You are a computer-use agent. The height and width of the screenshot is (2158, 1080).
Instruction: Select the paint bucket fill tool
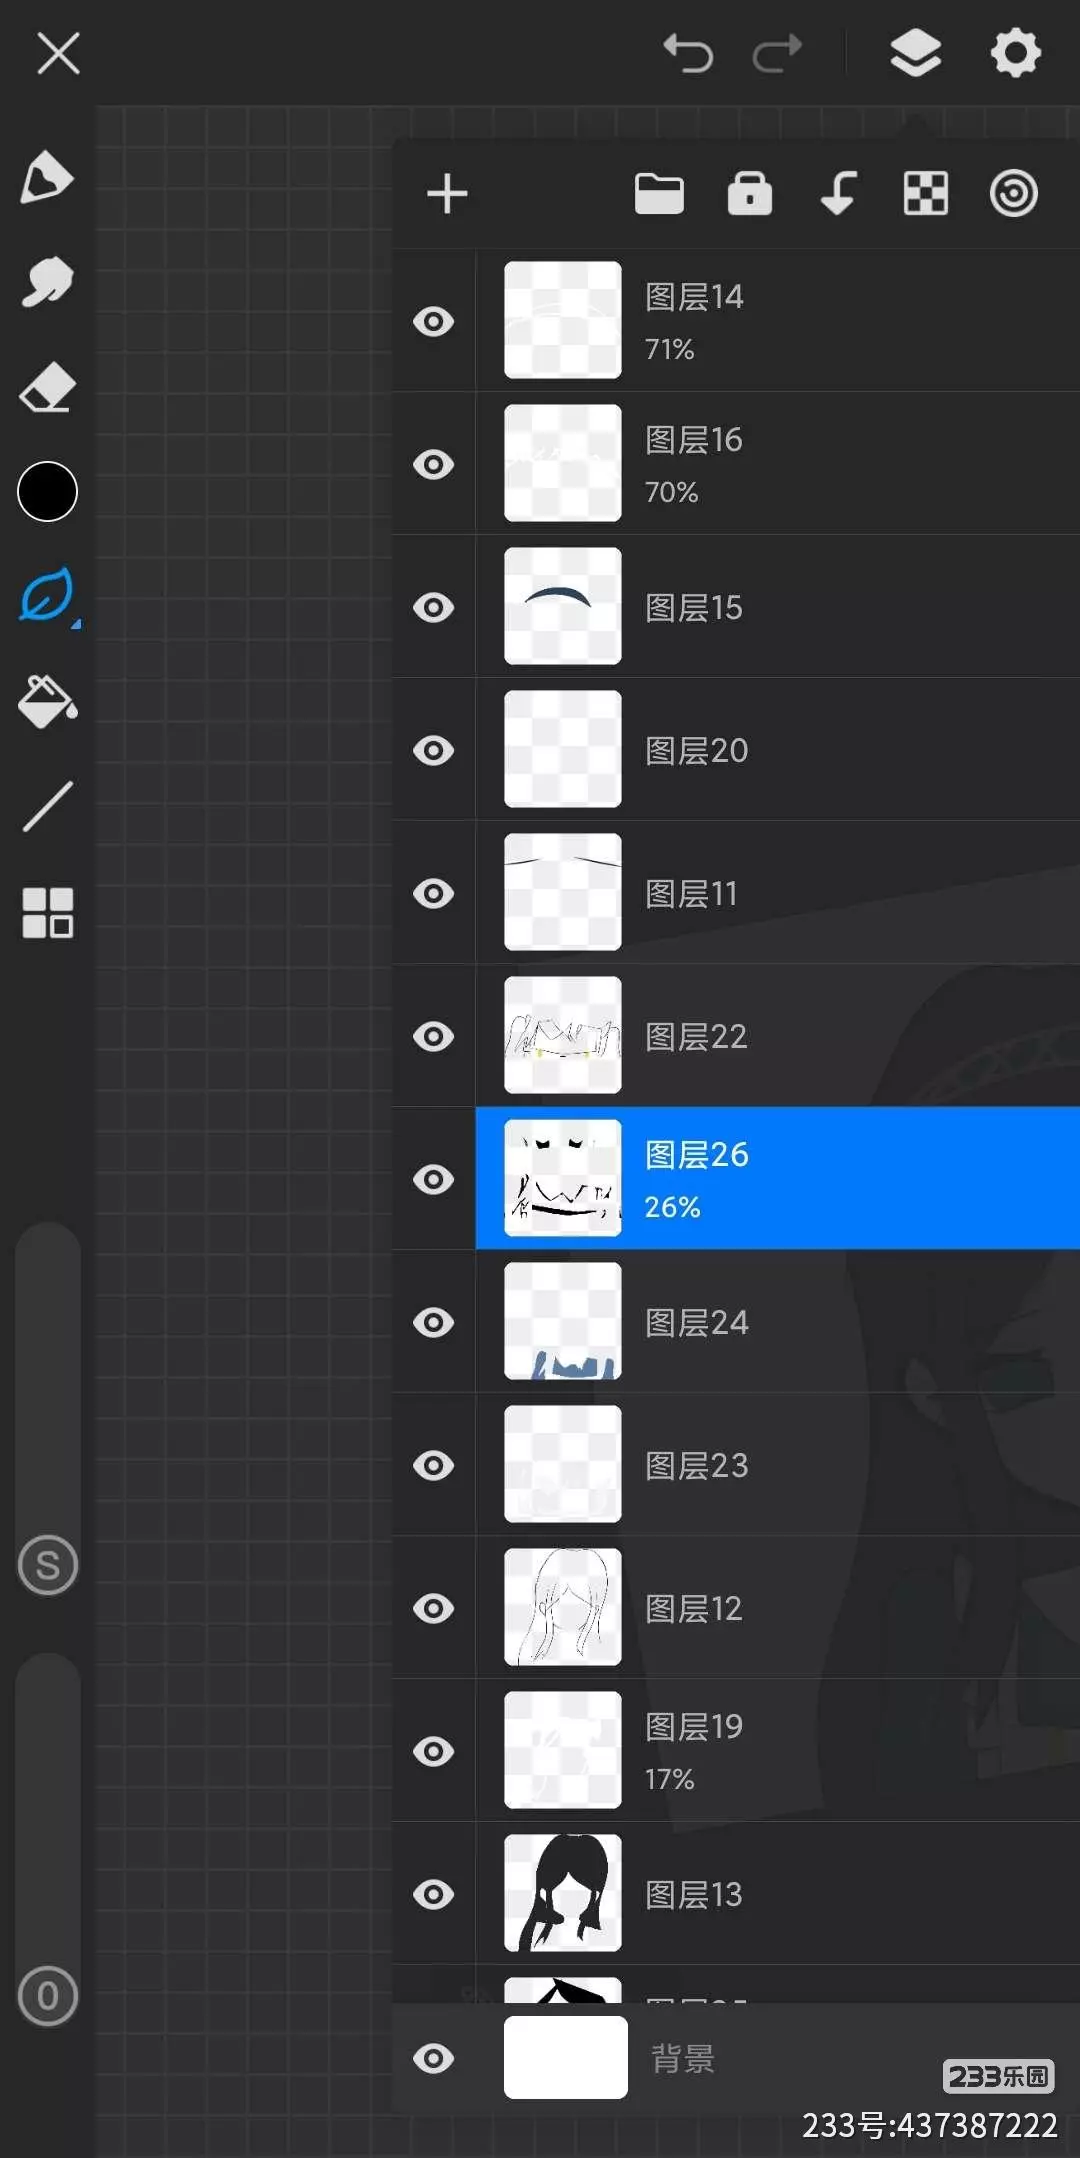[x=47, y=702]
